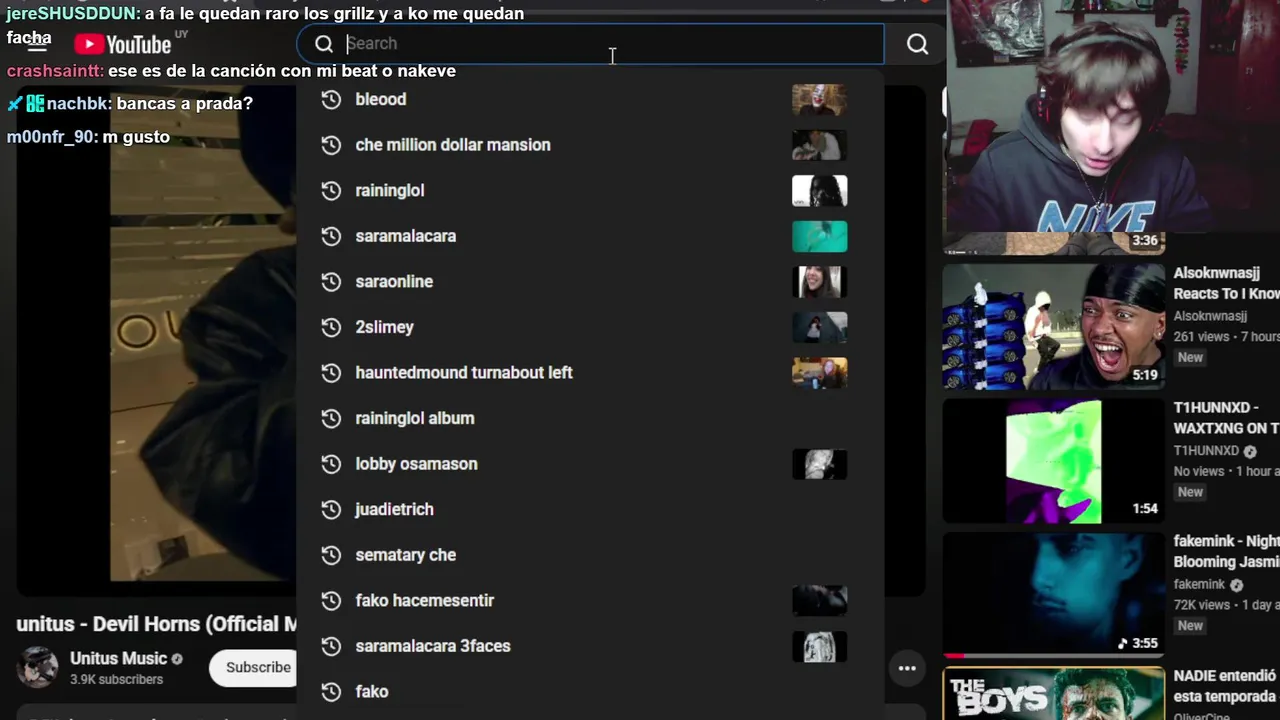Image resolution: width=1280 pixels, height=720 pixels.
Task: Open 'T1HUNNXD - WAXTXNG' video title
Action: pos(1226,418)
